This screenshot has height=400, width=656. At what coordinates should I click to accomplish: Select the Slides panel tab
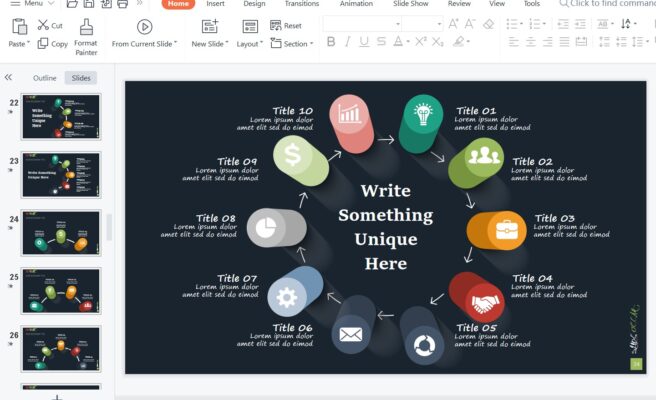[81, 78]
